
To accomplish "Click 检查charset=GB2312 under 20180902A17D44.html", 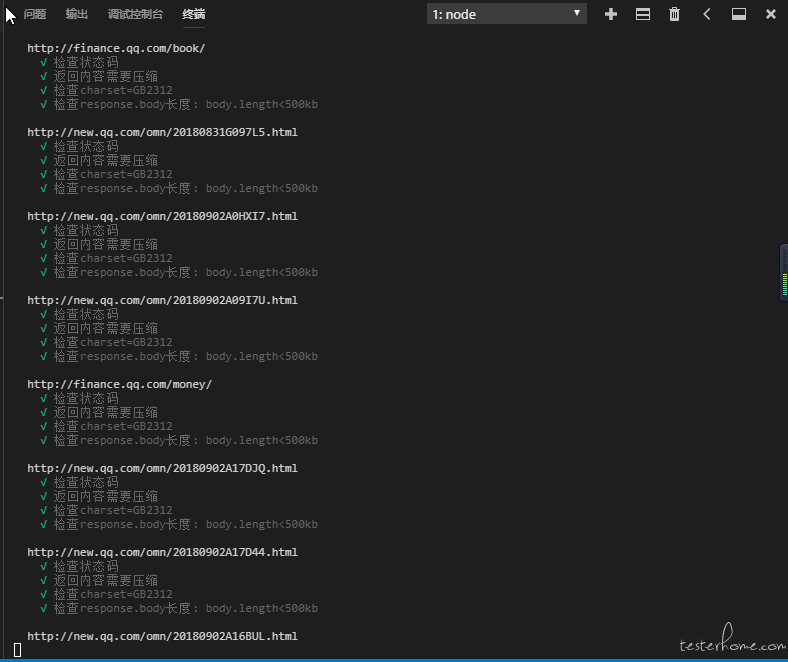I will tap(113, 594).
